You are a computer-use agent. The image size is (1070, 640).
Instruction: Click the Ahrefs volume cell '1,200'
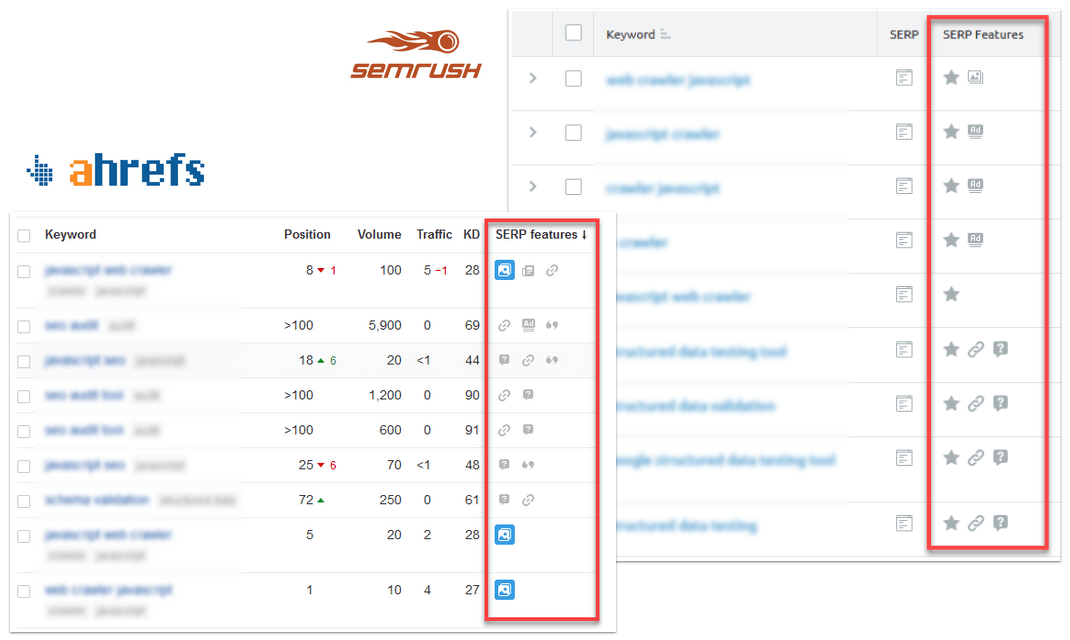tap(385, 395)
